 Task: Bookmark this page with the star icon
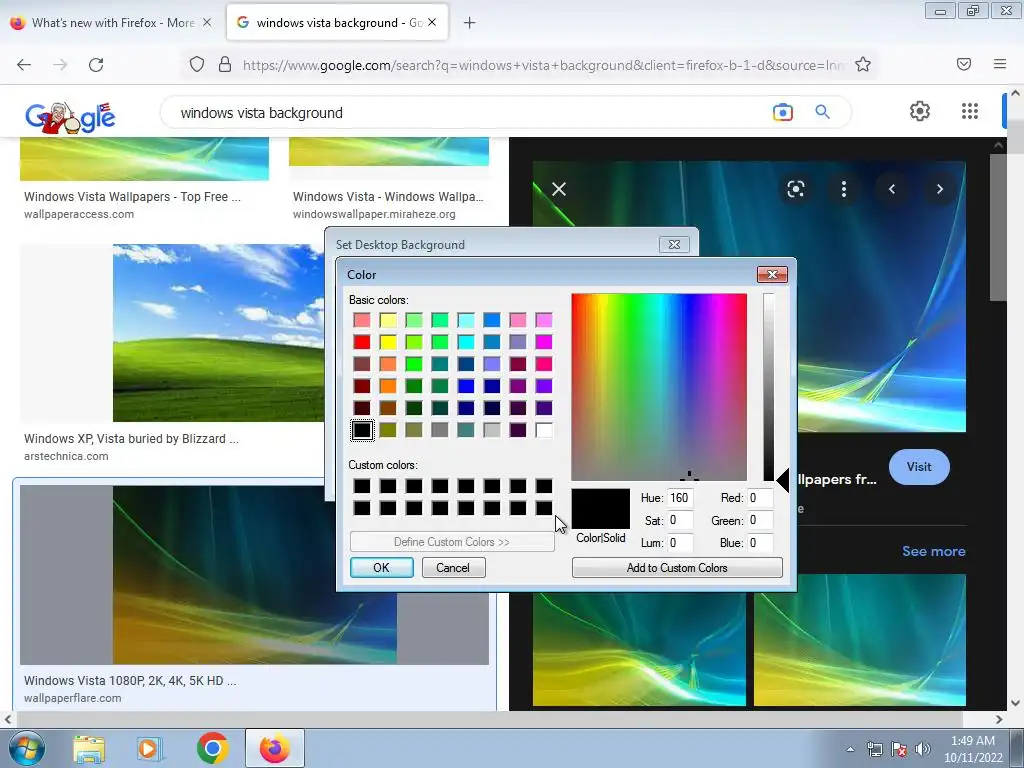tap(863, 65)
